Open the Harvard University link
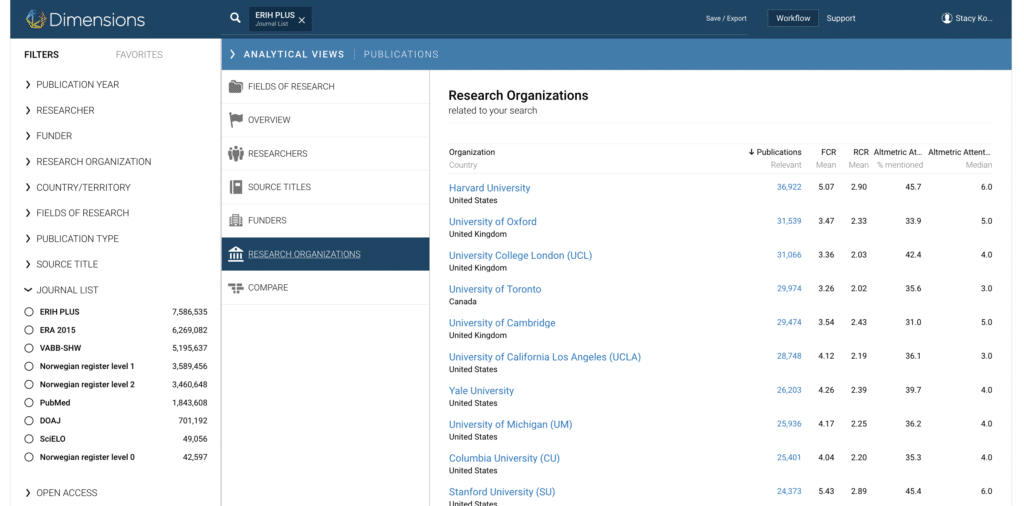 tap(489, 188)
